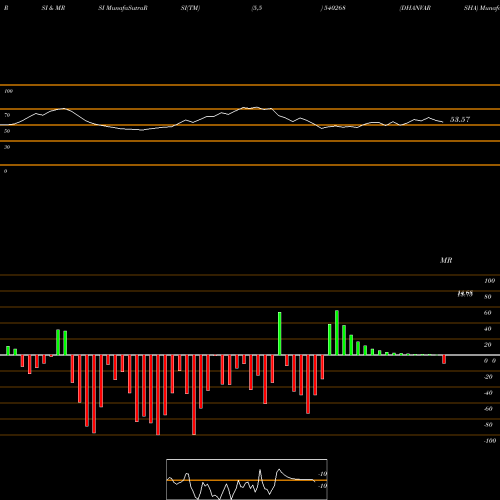
Task: Click the last red bar at right of histogram
Action: (x=444, y=359)
